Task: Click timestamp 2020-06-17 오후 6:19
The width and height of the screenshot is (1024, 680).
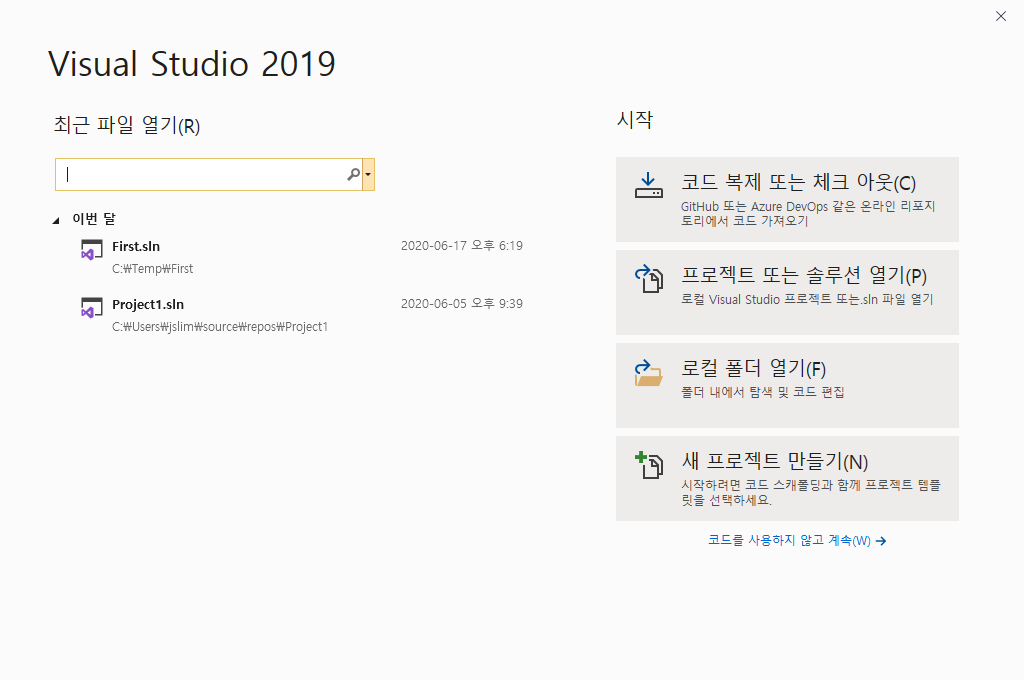Action: coord(462,246)
